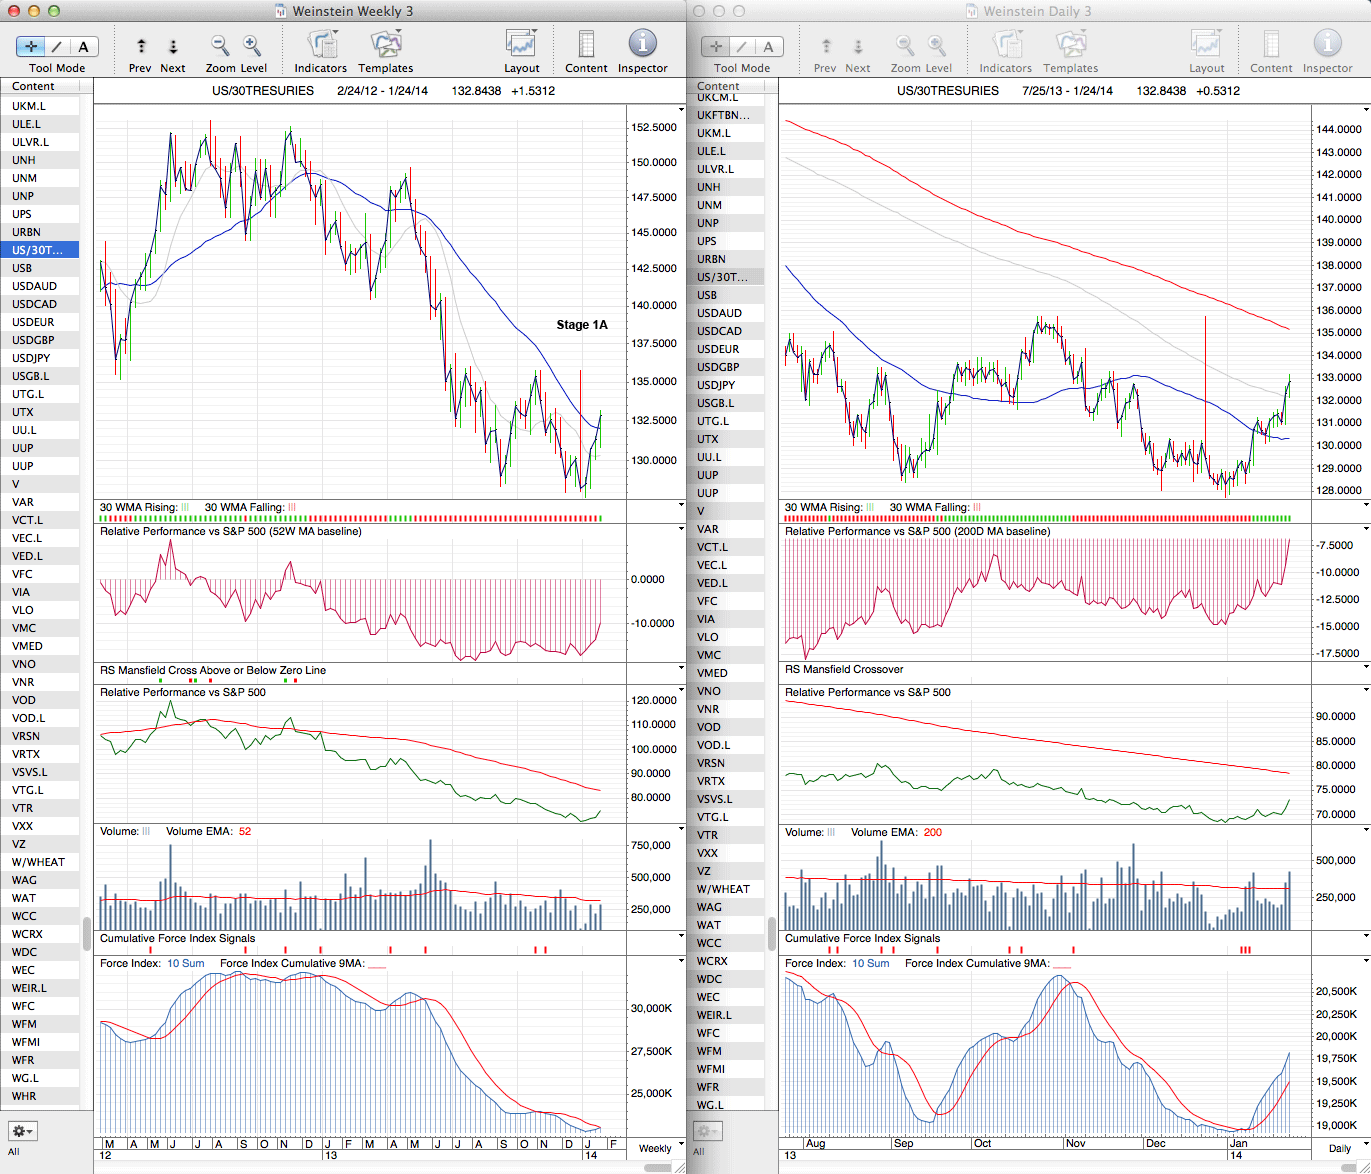This screenshot has height=1174, width=1371.
Task: Open the Templates toolbar menu
Action: tap(385, 46)
